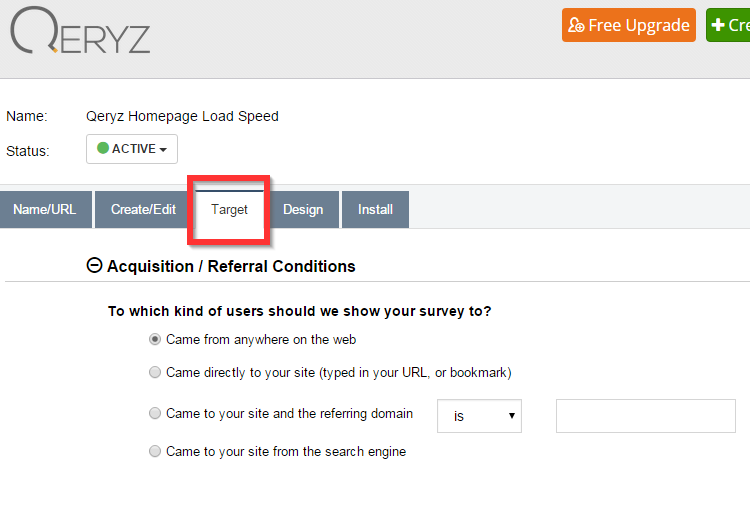
Task: Pick 'Came from the search engine' option
Action: [155, 451]
